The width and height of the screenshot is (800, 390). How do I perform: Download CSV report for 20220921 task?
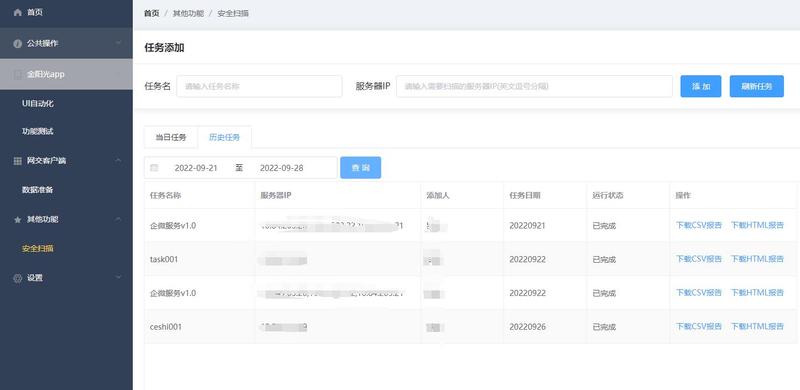tap(699, 225)
